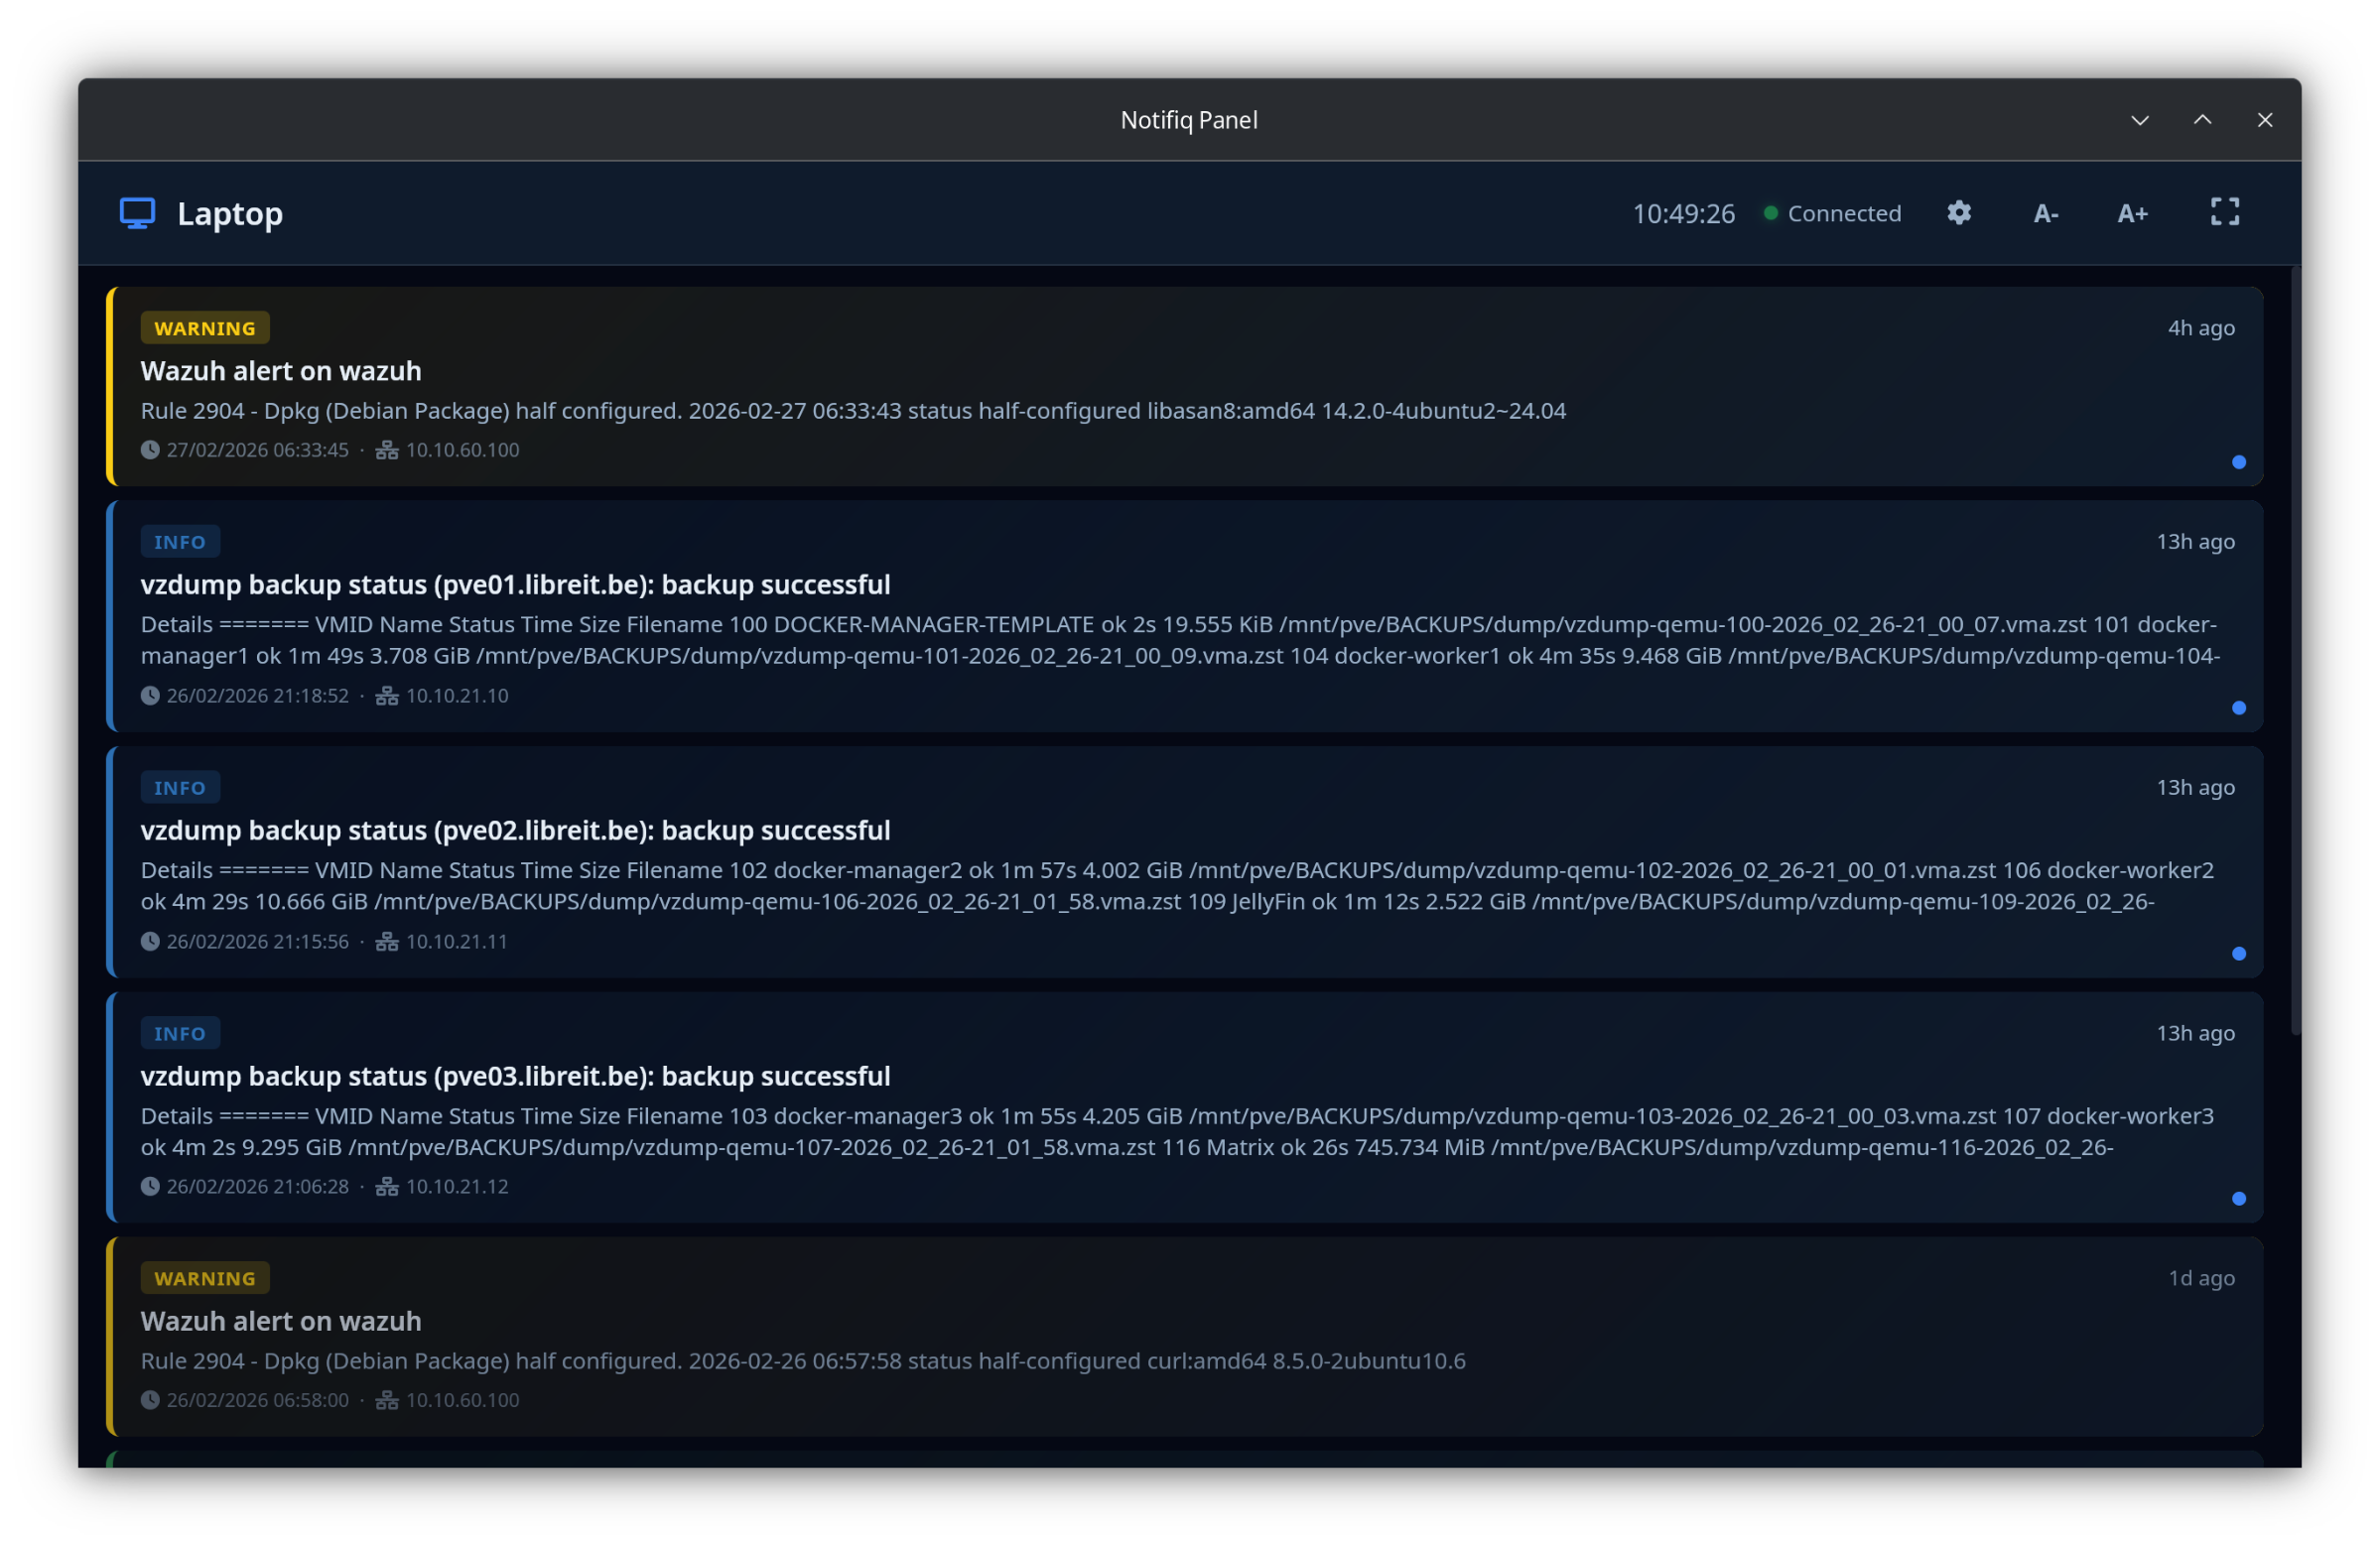Decrease font size with A- button
This screenshot has height=1546, width=2380.
pos(2045,213)
